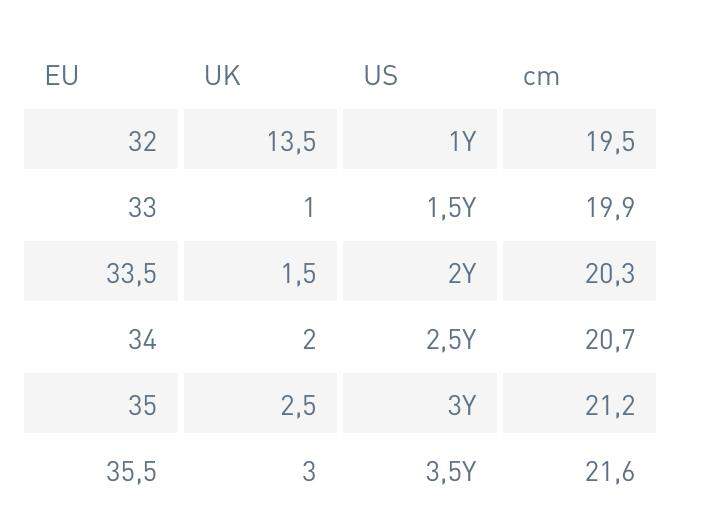Viewport: 709px width, 505px height.
Task: Click the UK column header
Action: pos(222,76)
